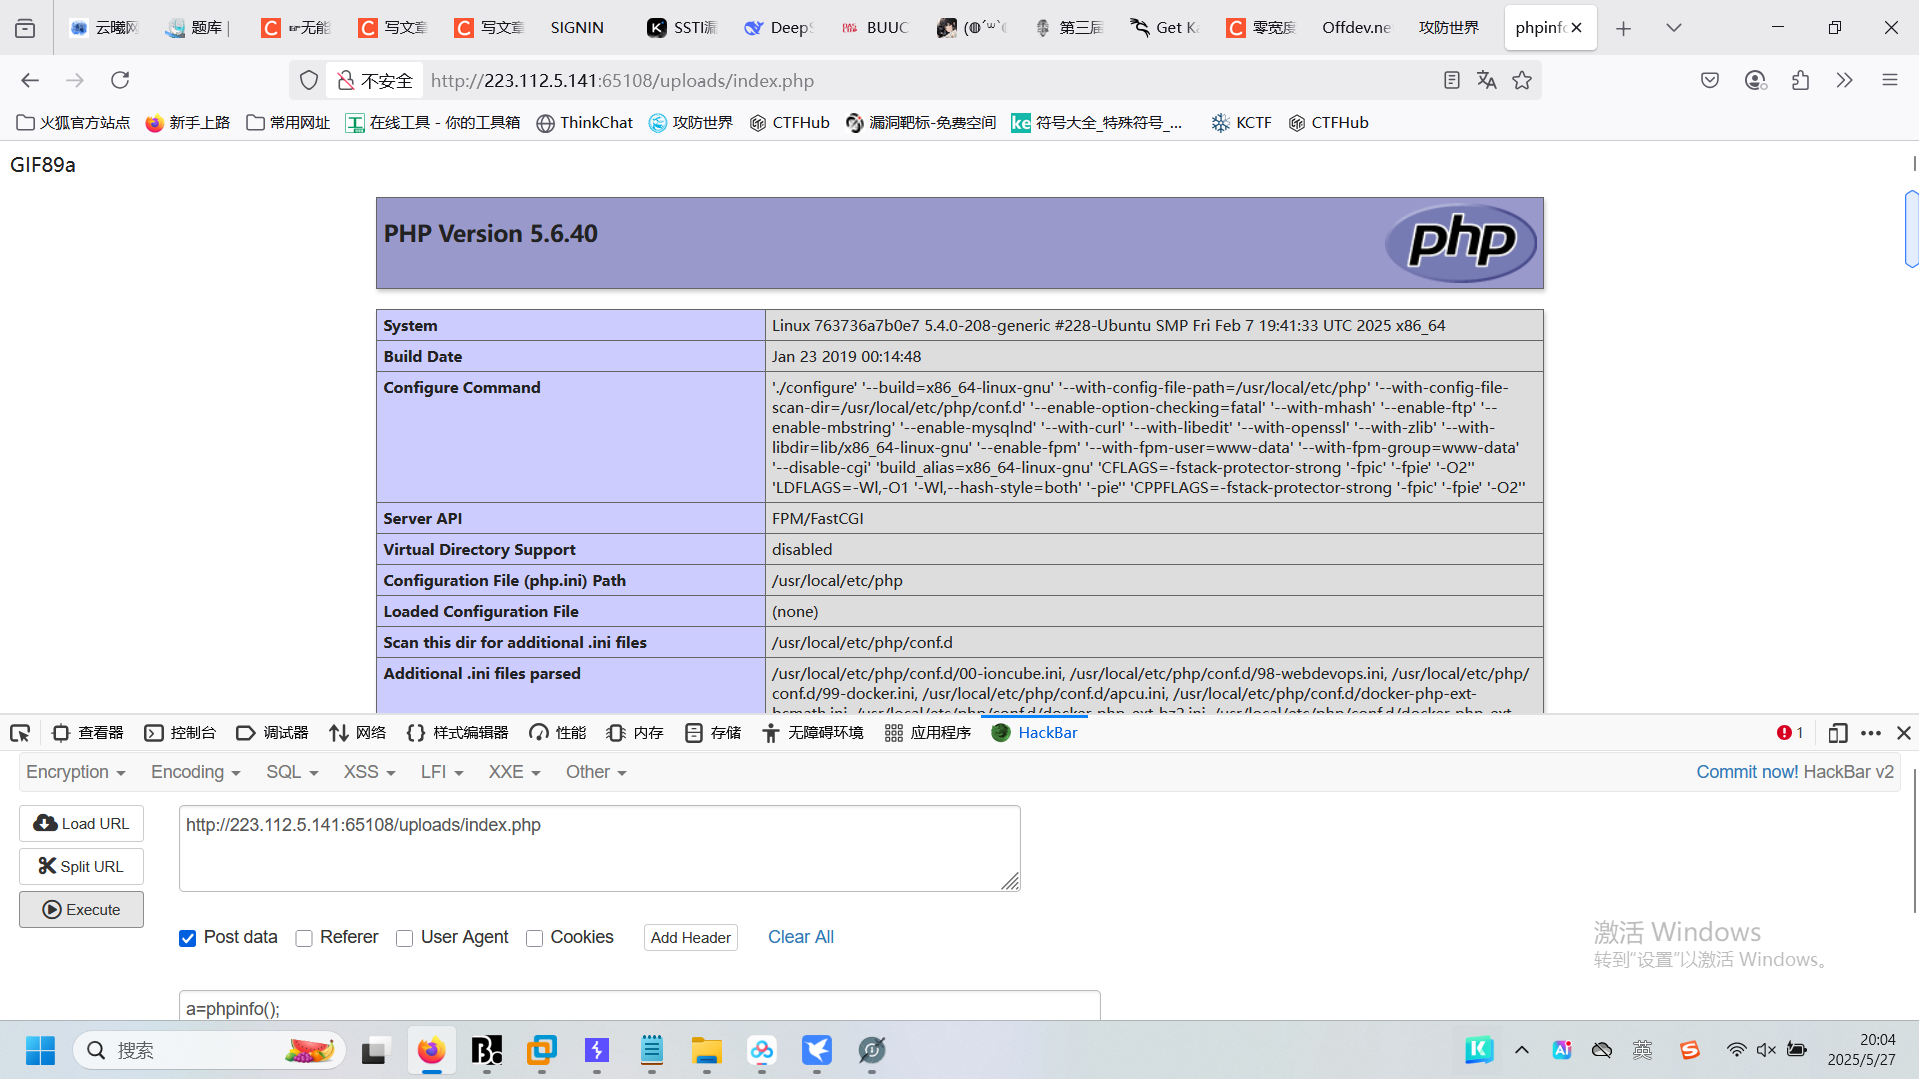Open the extensions puzzle icon

tap(1800, 80)
